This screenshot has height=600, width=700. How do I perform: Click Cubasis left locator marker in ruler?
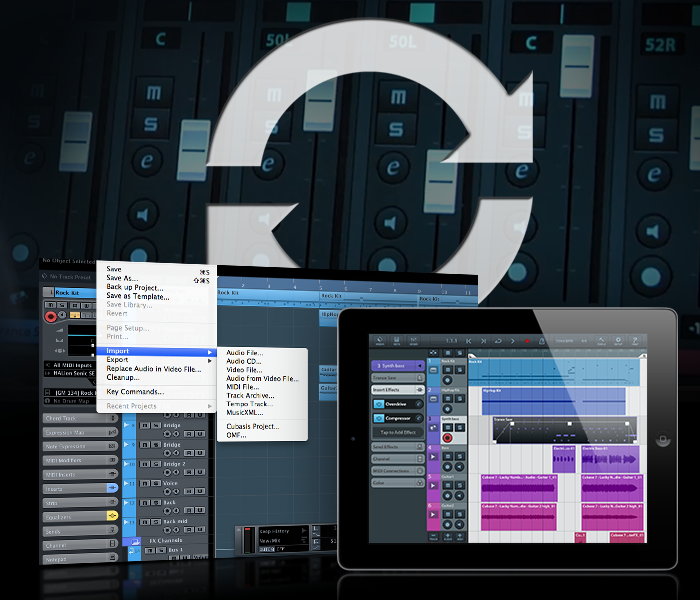click(x=472, y=356)
